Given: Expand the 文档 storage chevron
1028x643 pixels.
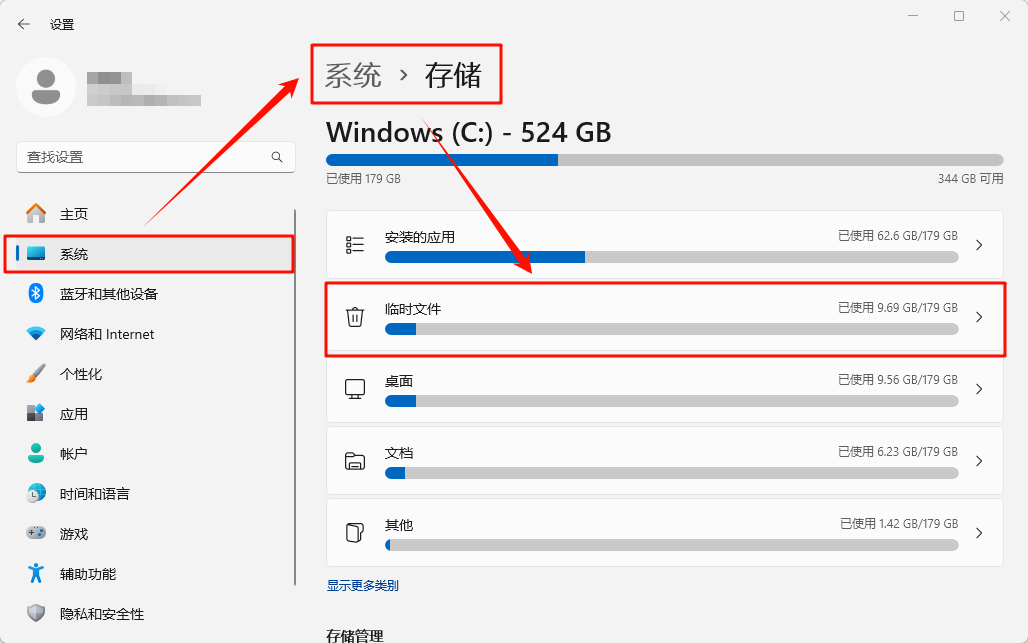Looking at the screenshot, I should point(979,461).
